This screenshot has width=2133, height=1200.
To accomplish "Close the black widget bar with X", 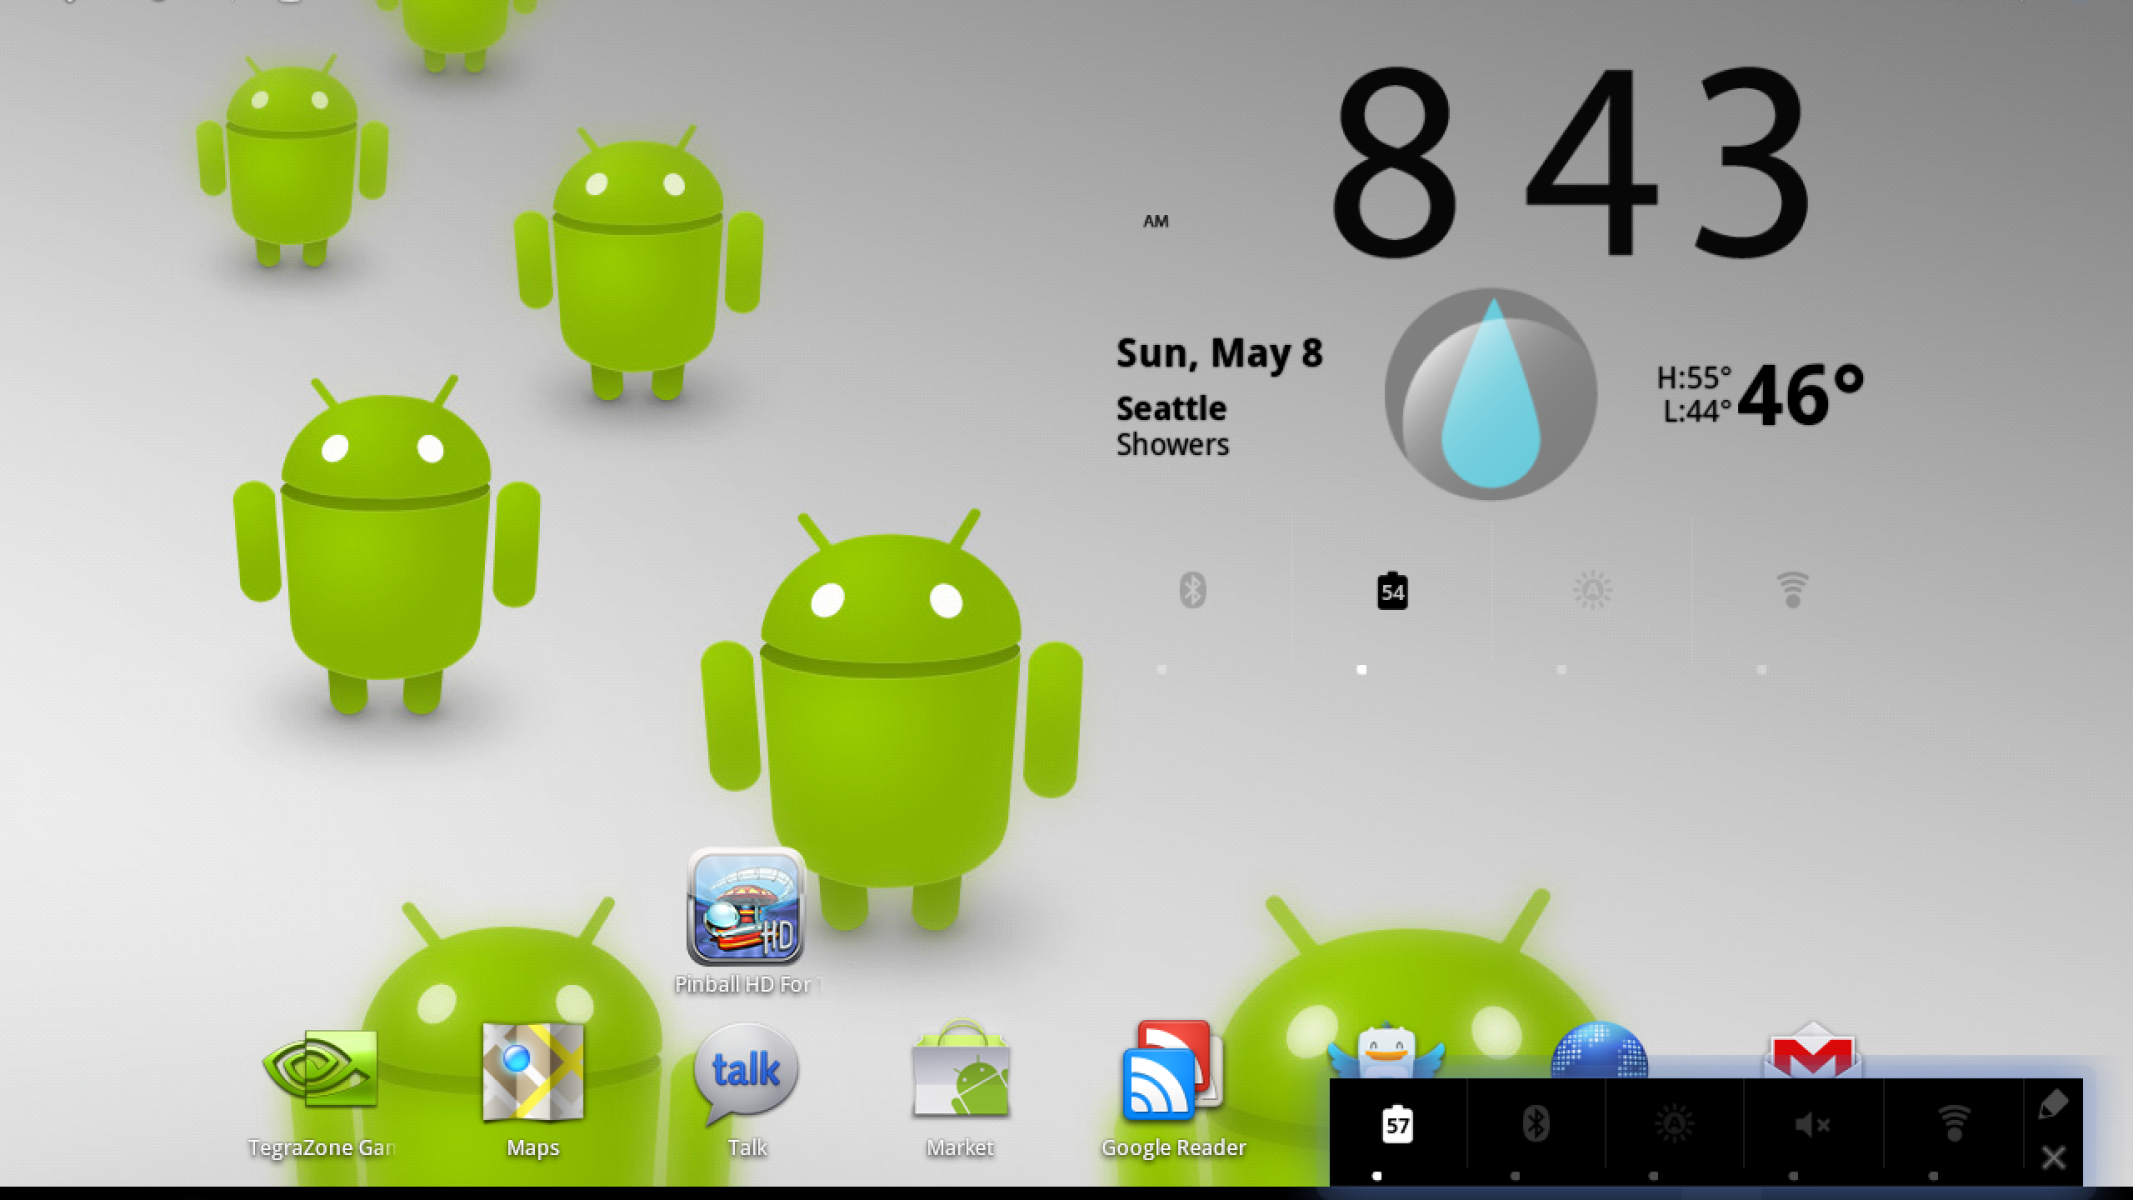I will 2053,1157.
